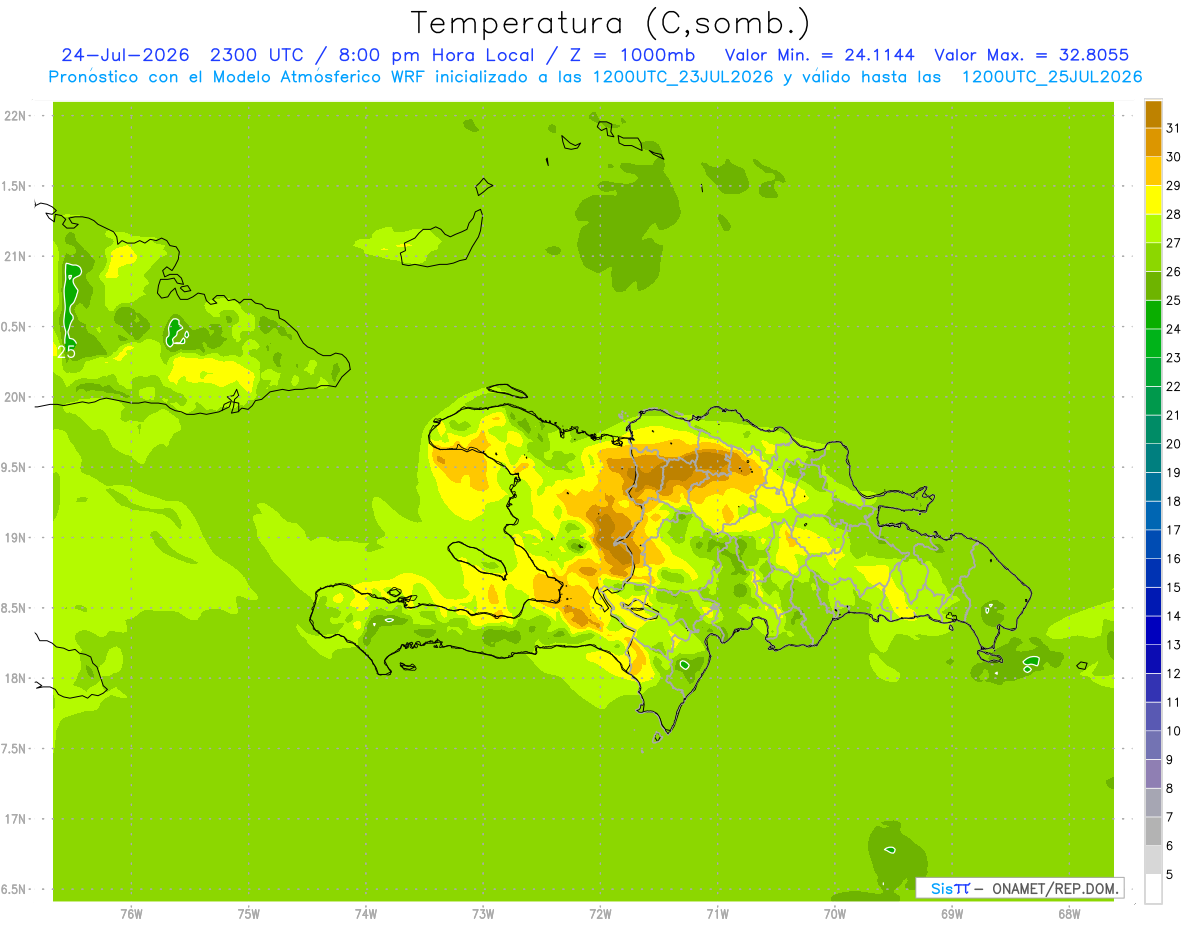The height and width of the screenshot is (927, 1200).
Task: Click the "22N" latitude axis label
Action: pyautogui.click(x=15, y=116)
